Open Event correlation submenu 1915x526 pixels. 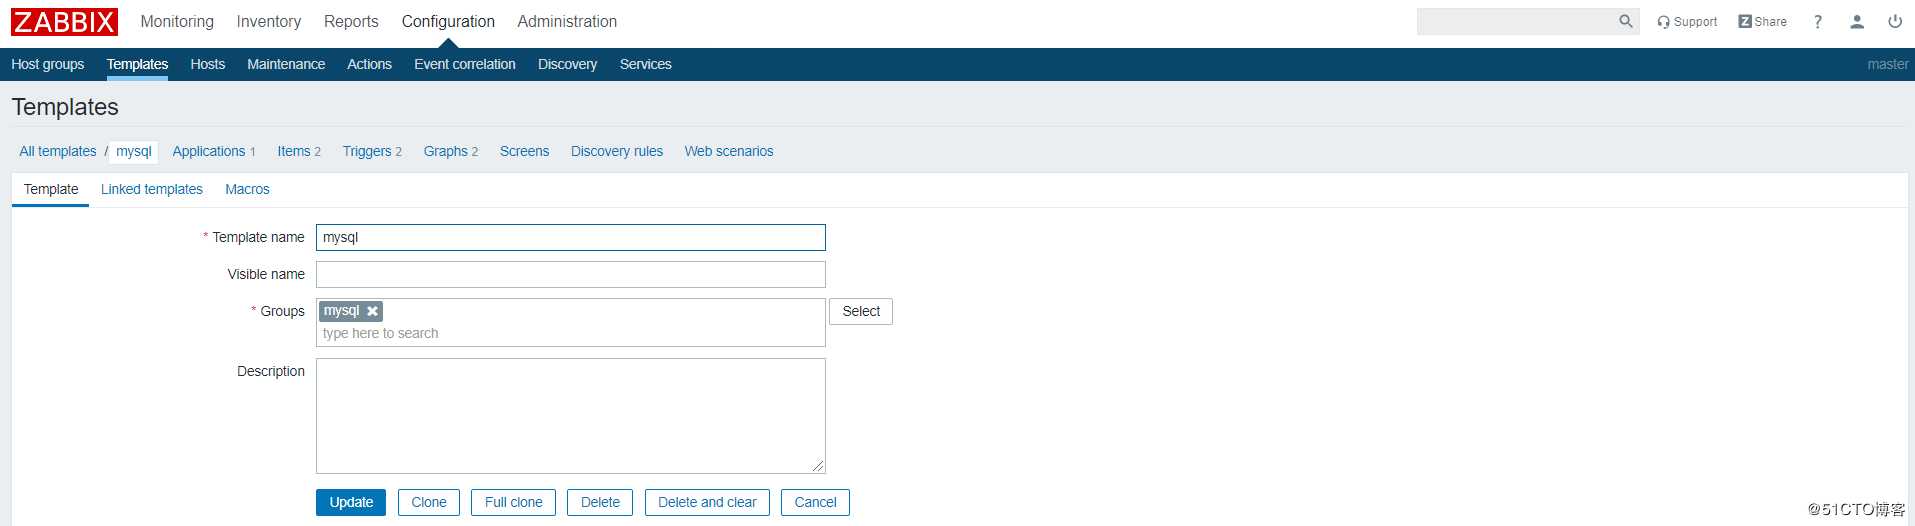coord(465,64)
